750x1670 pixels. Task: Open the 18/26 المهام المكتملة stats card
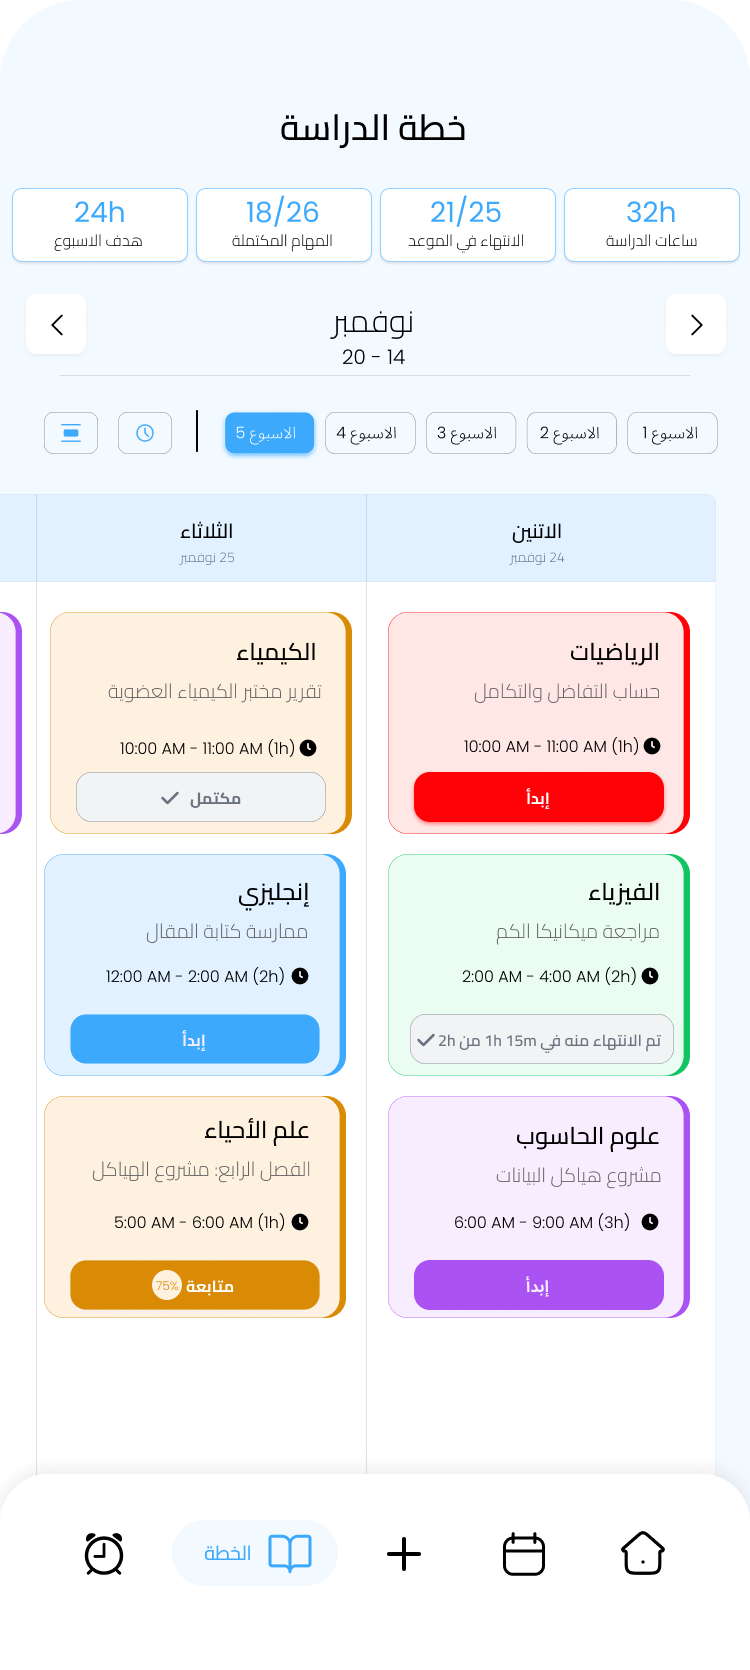[x=283, y=224]
